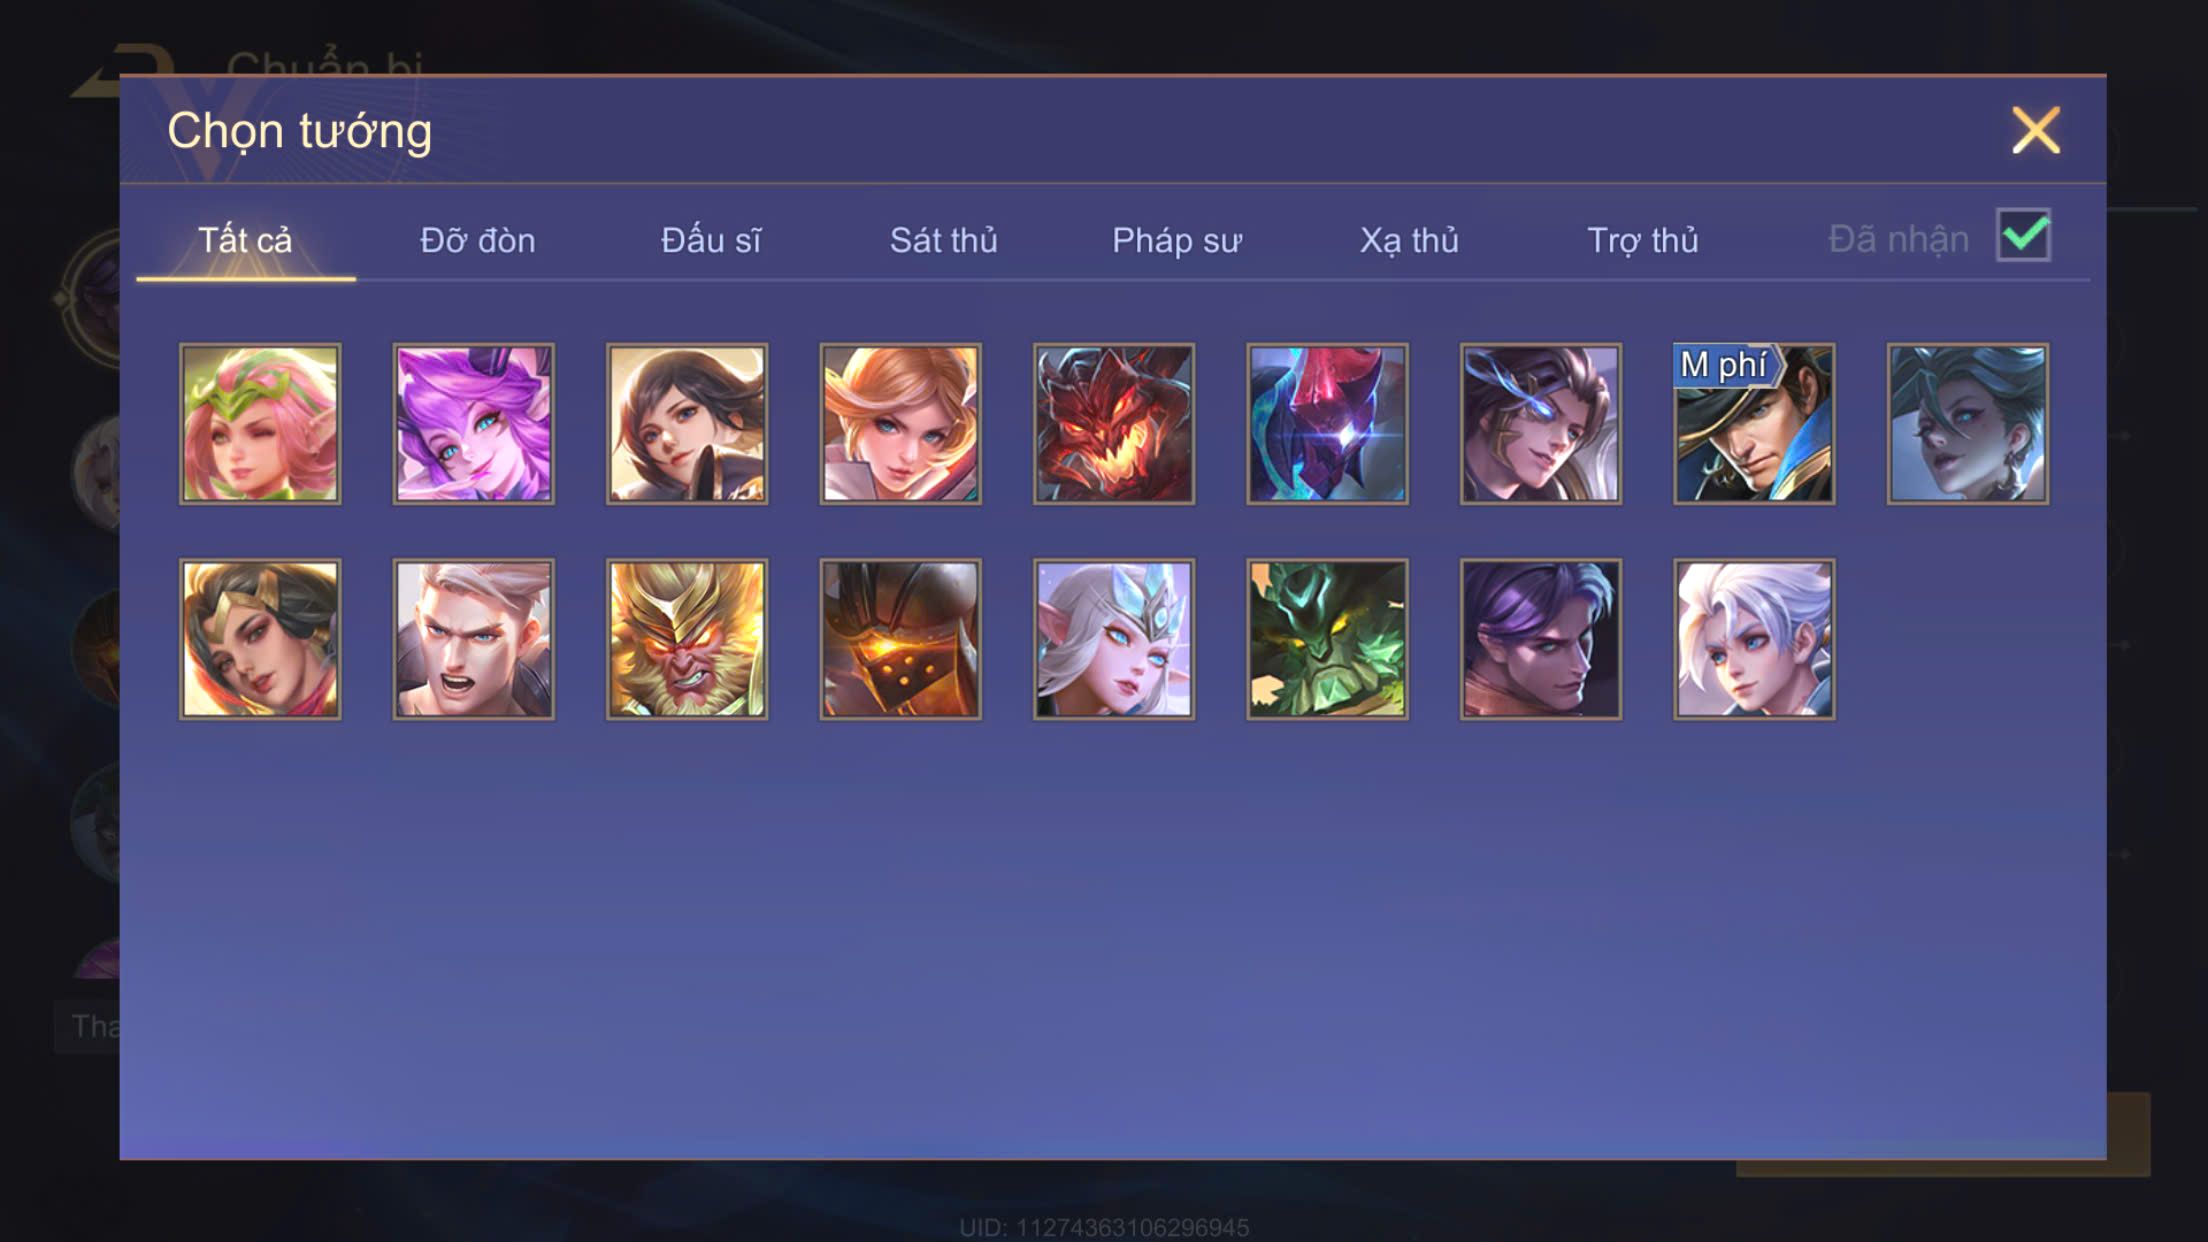Choose the blonde female hero portrait
The width and height of the screenshot is (2208, 1242).
coord(900,424)
